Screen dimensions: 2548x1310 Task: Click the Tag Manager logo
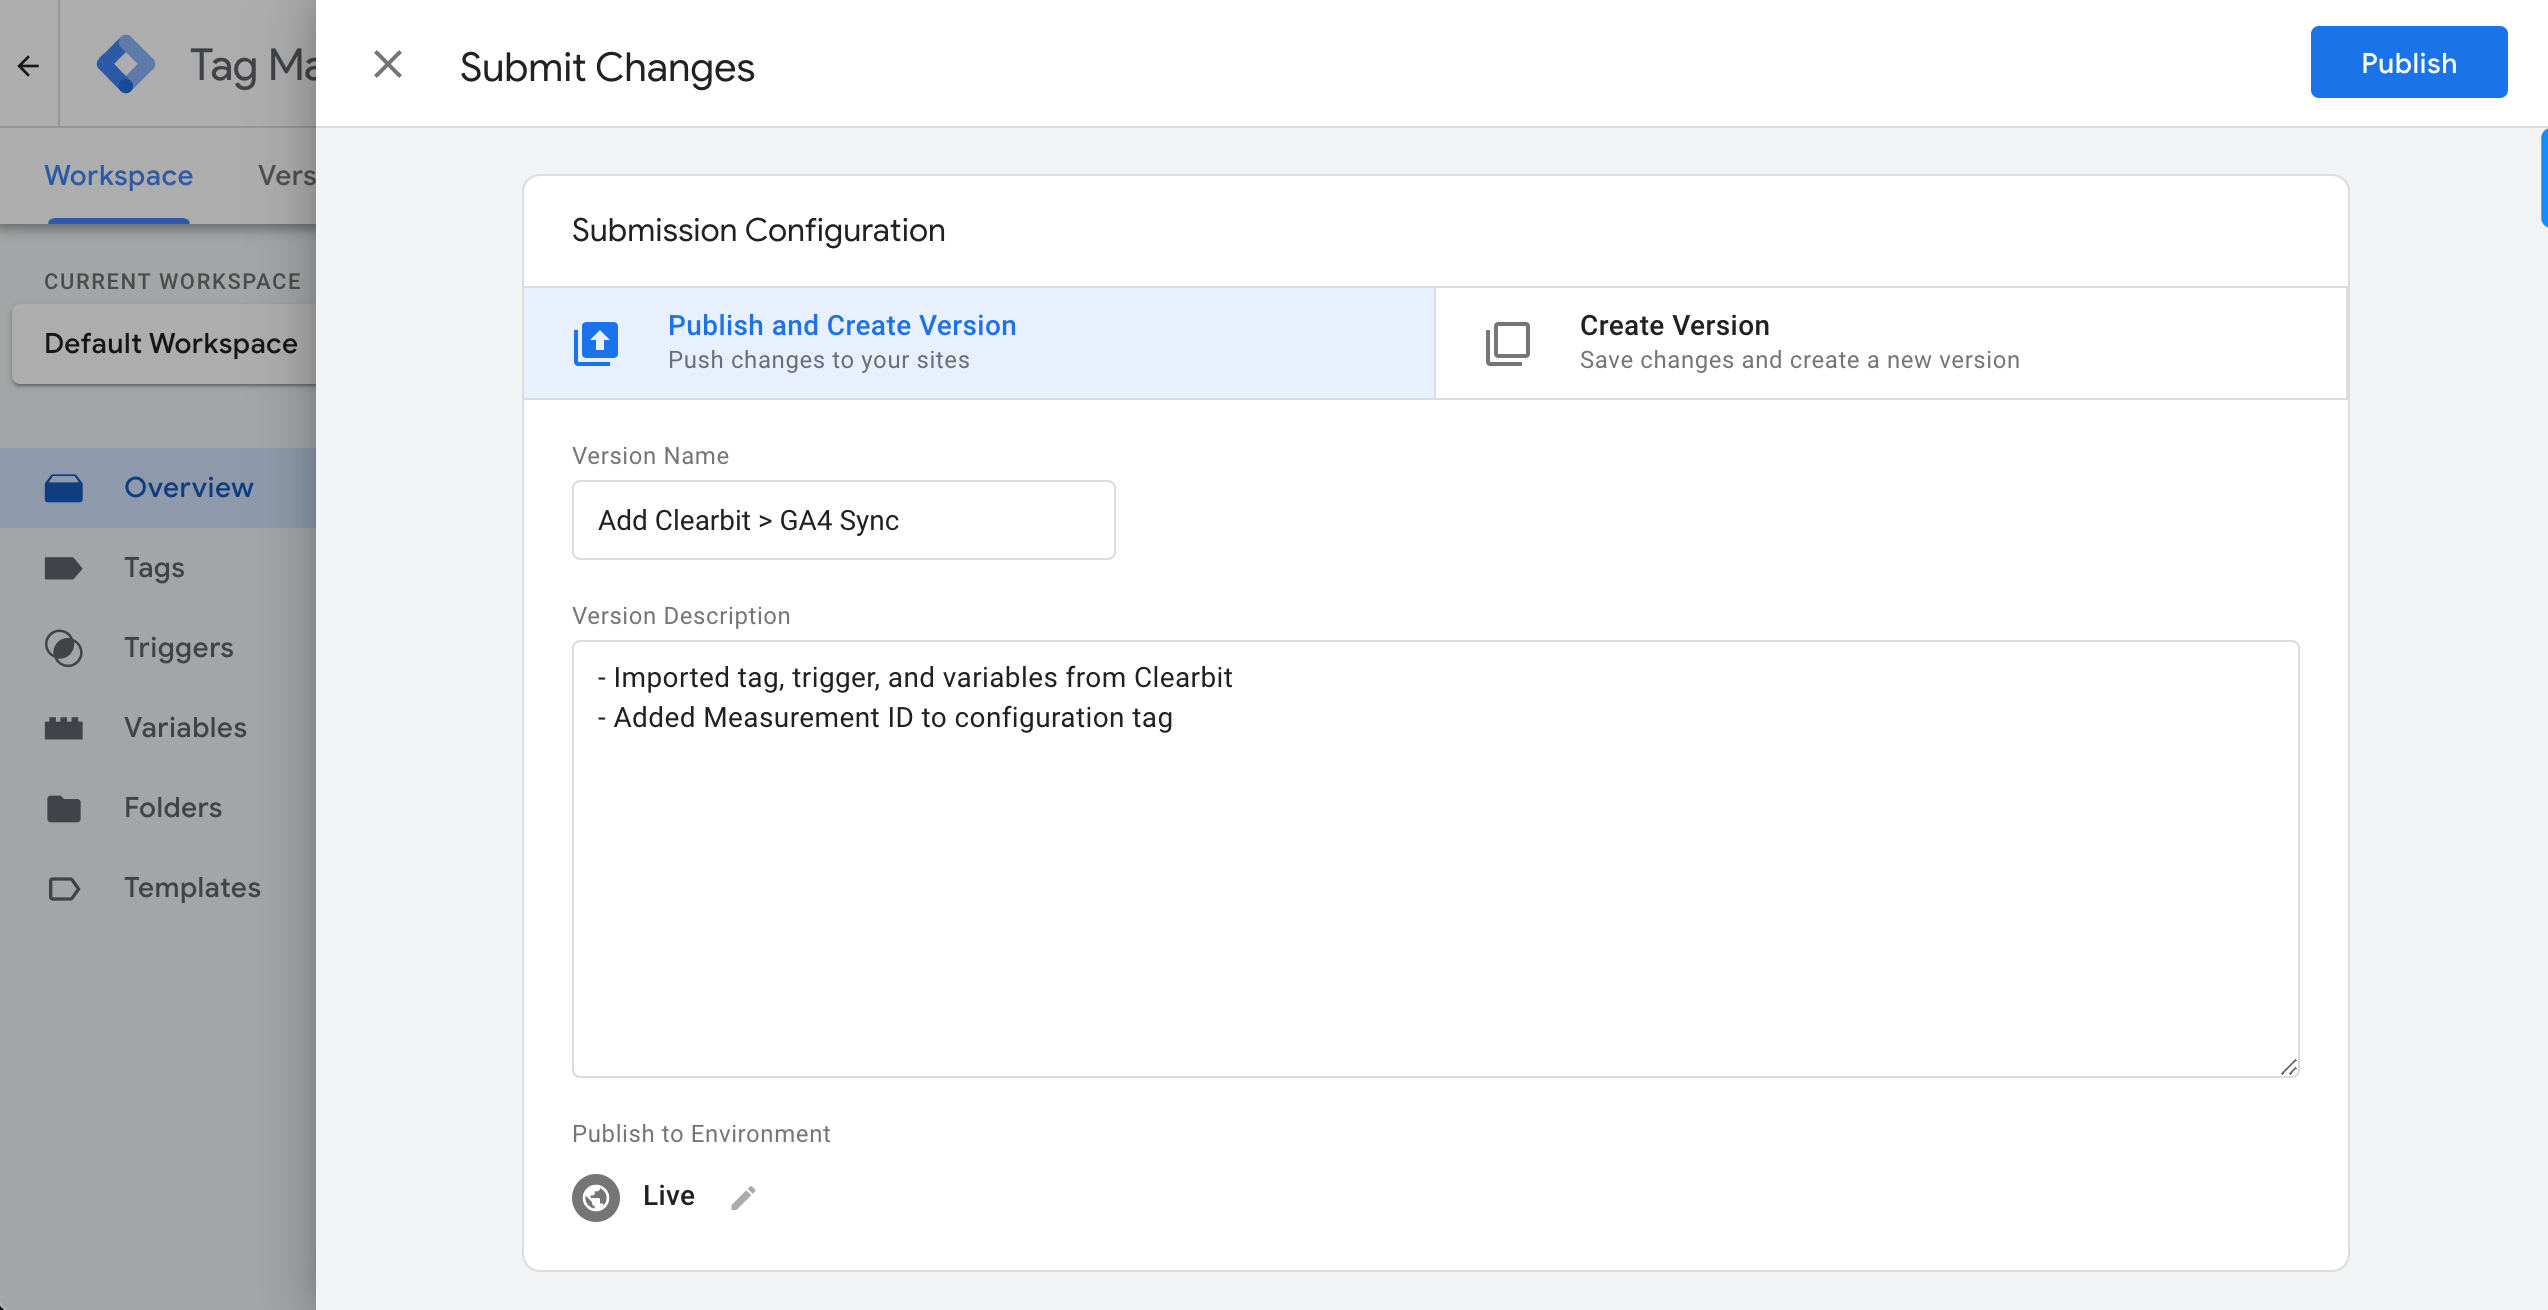126,64
